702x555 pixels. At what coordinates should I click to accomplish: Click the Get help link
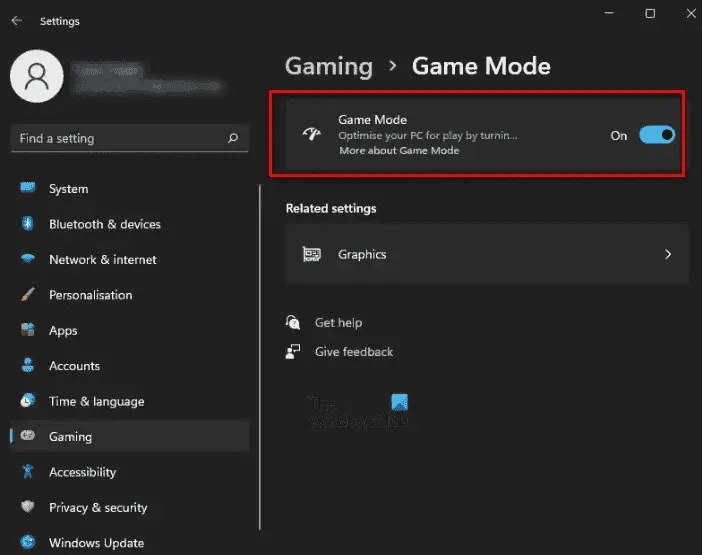point(338,323)
